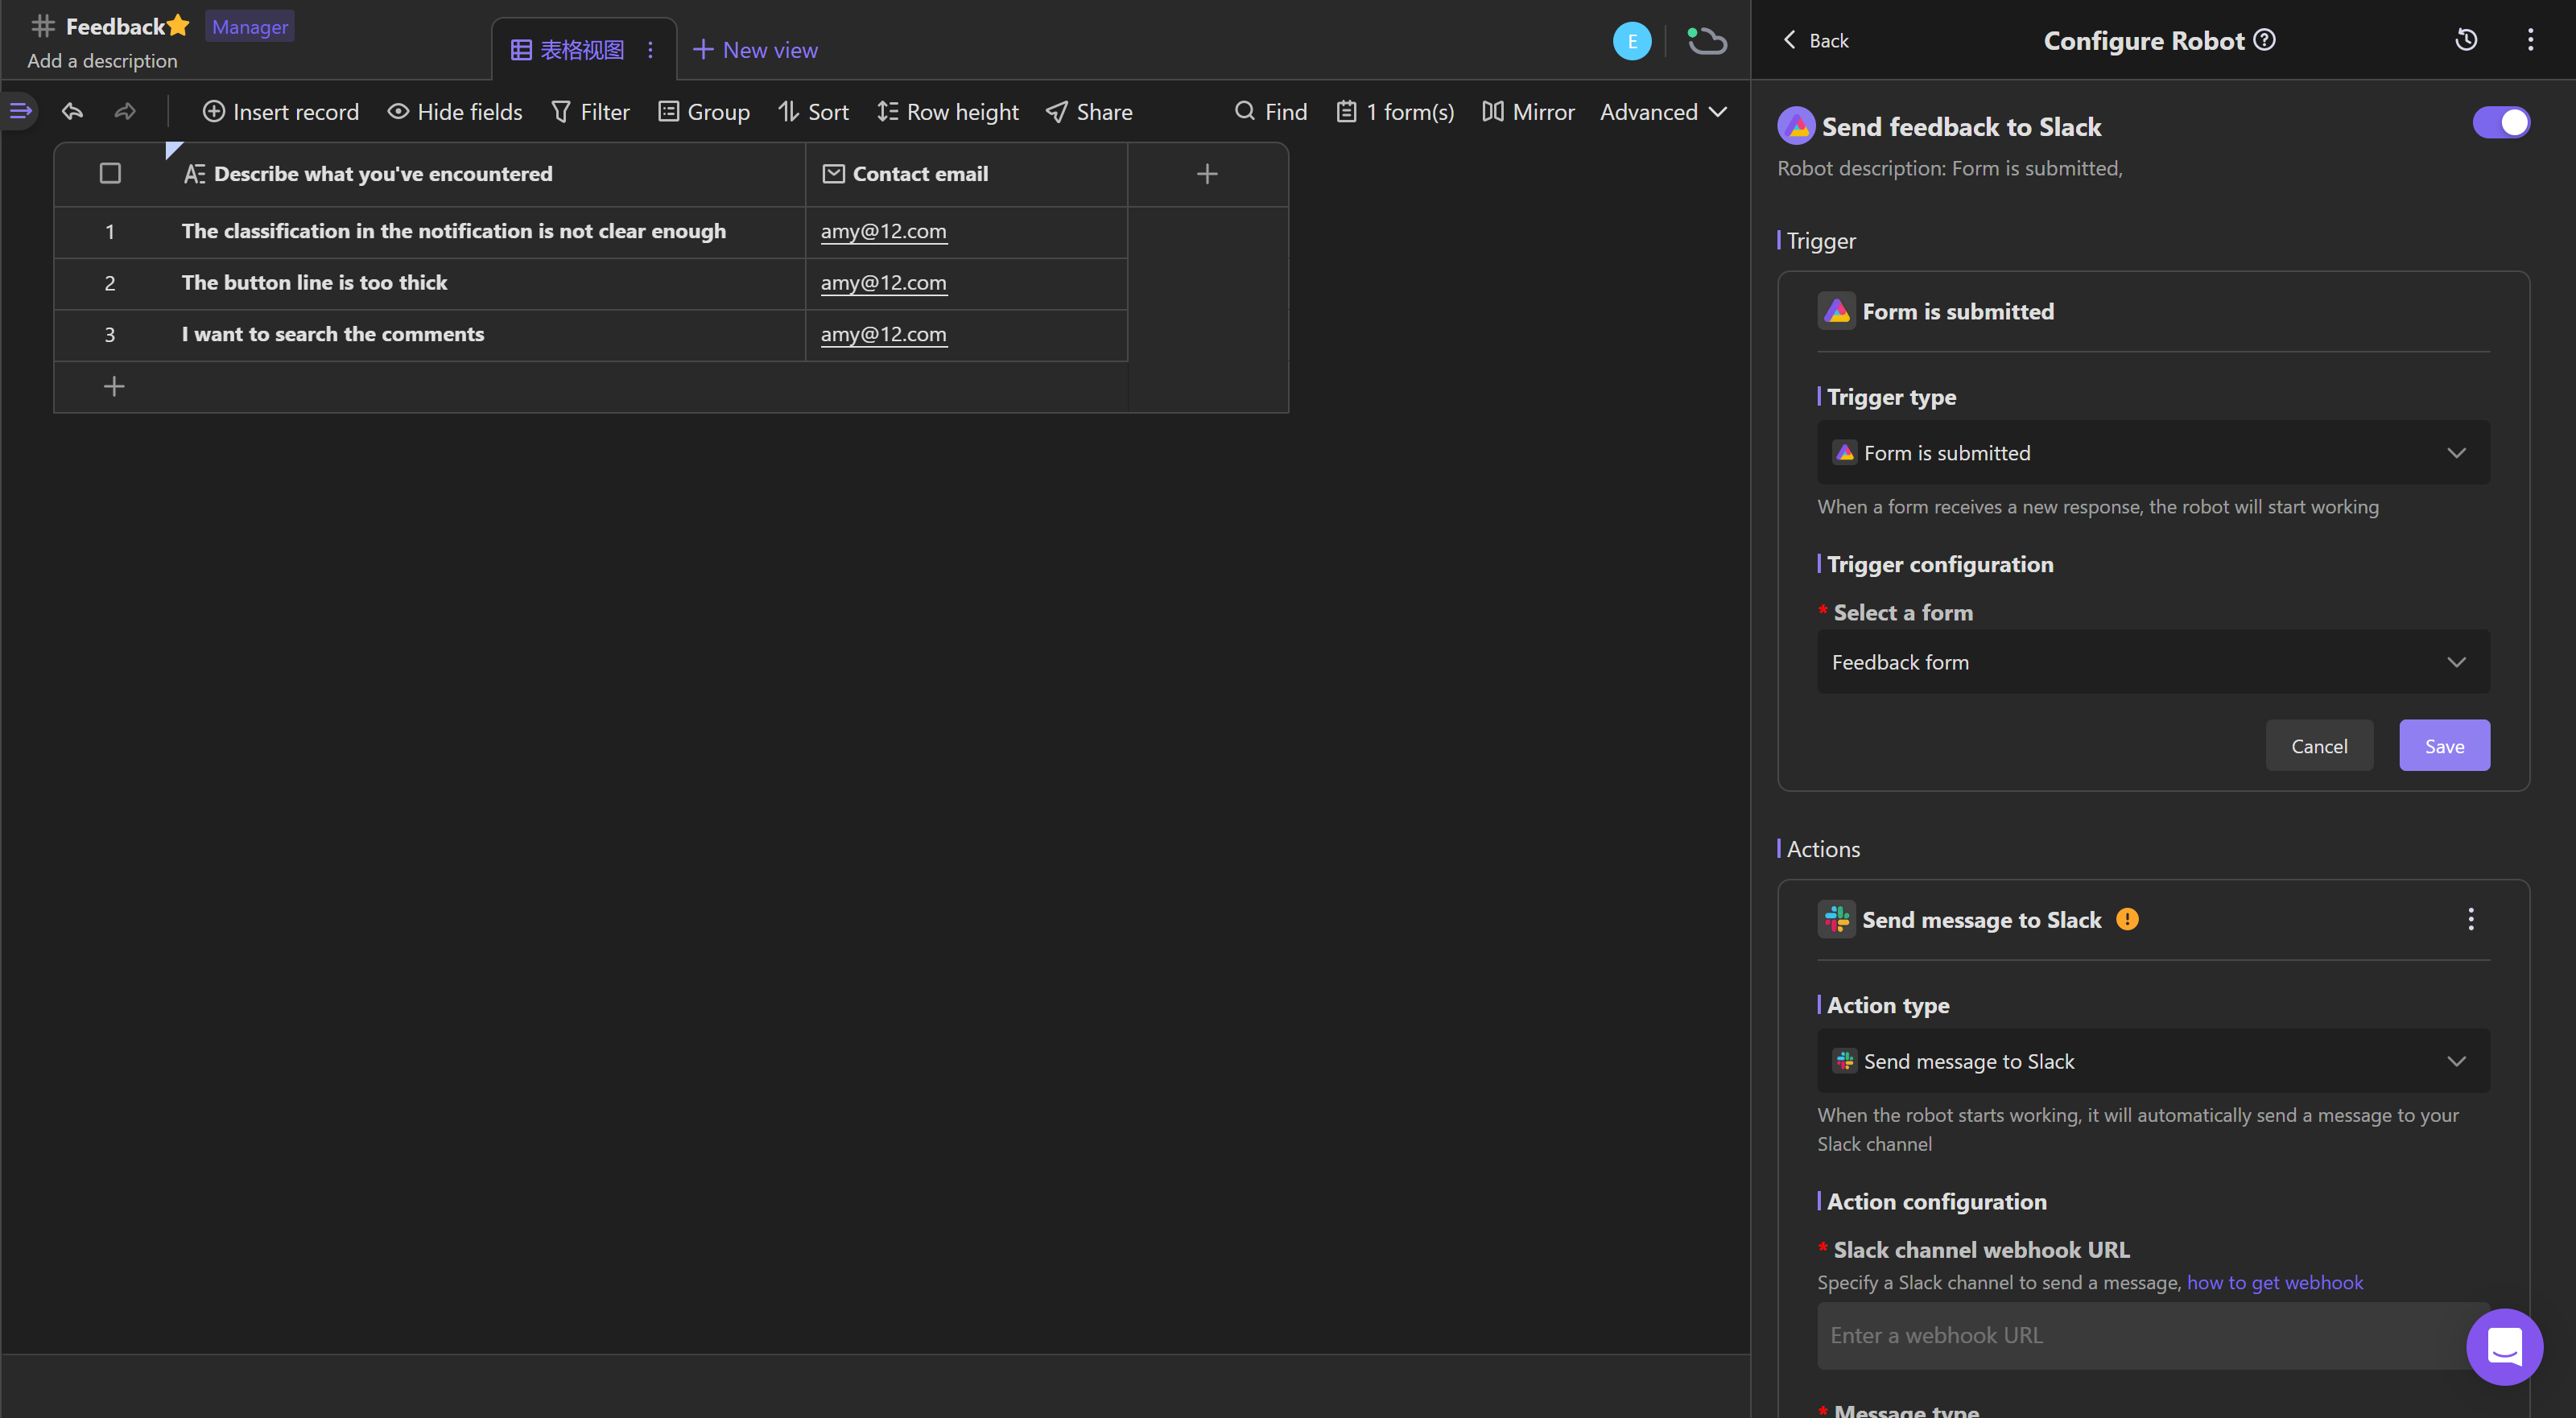2576x1418 pixels.
Task: Open the Select a form dropdown
Action: point(2153,662)
